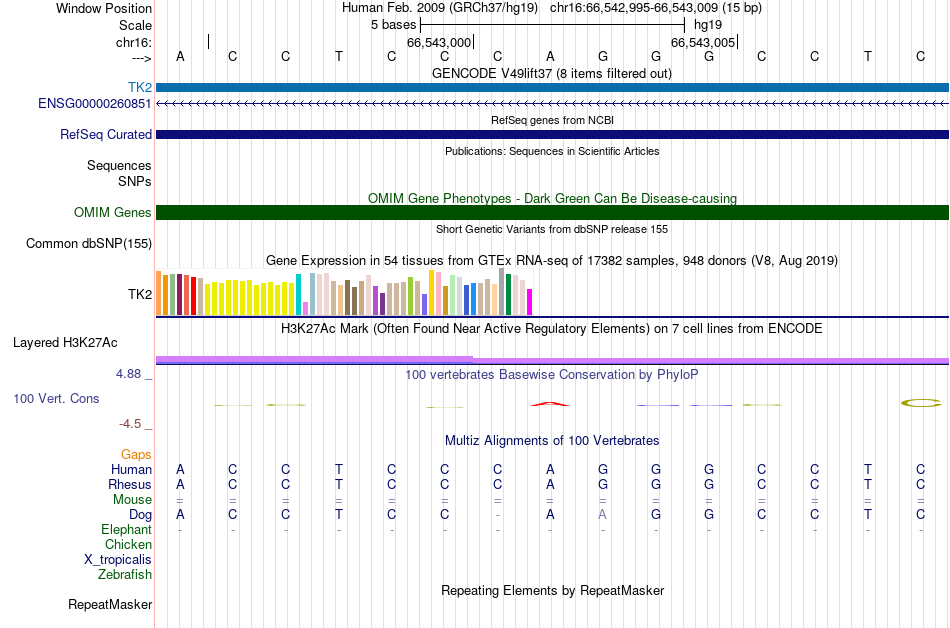The width and height of the screenshot is (950, 628).
Task: Click the RepeatMasker track label
Action: pyautogui.click(x=110, y=604)
